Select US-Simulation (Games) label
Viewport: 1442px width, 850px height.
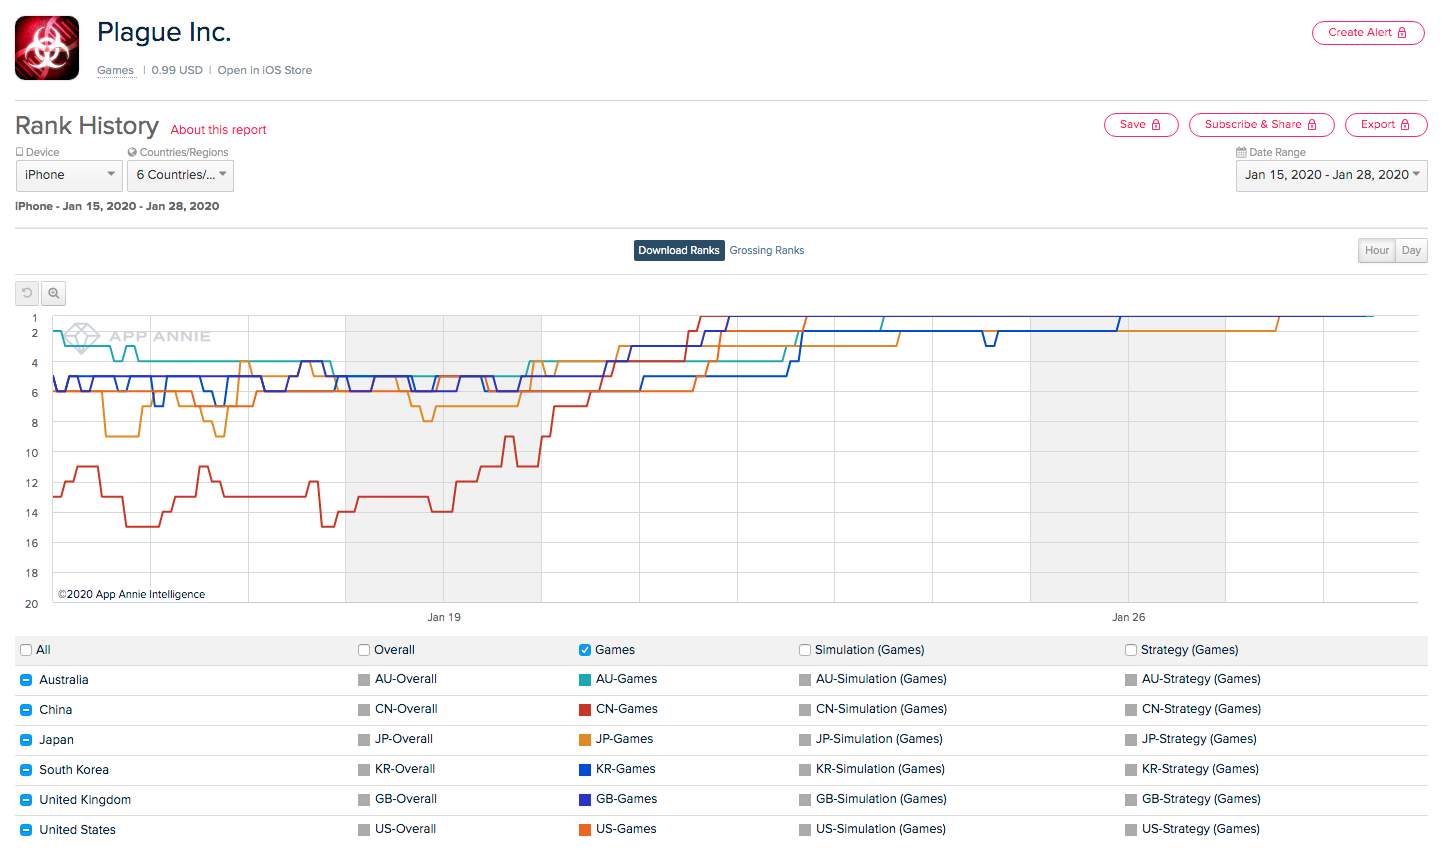tap(881, 829)
